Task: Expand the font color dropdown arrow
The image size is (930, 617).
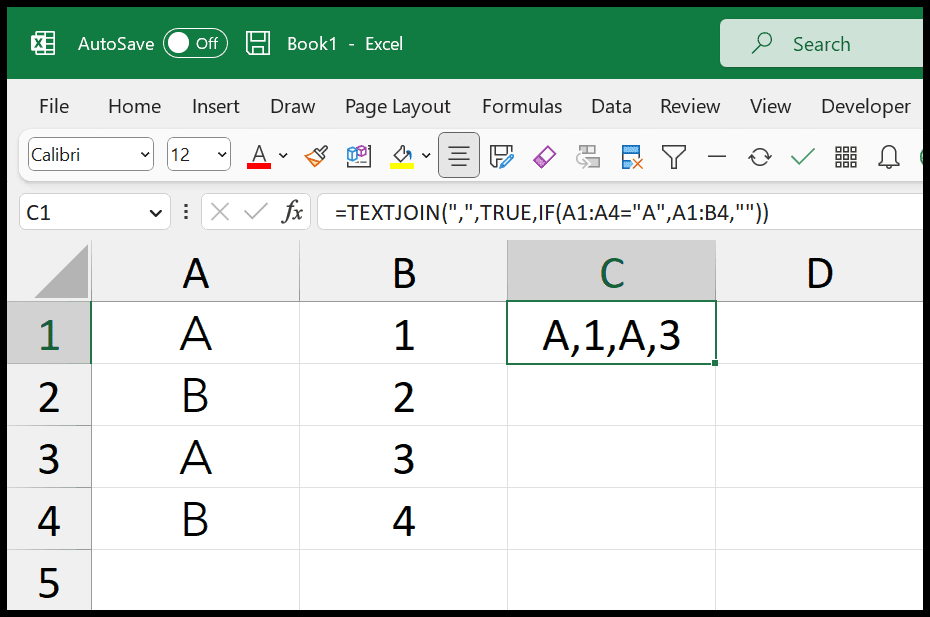Action: (284, 155)
